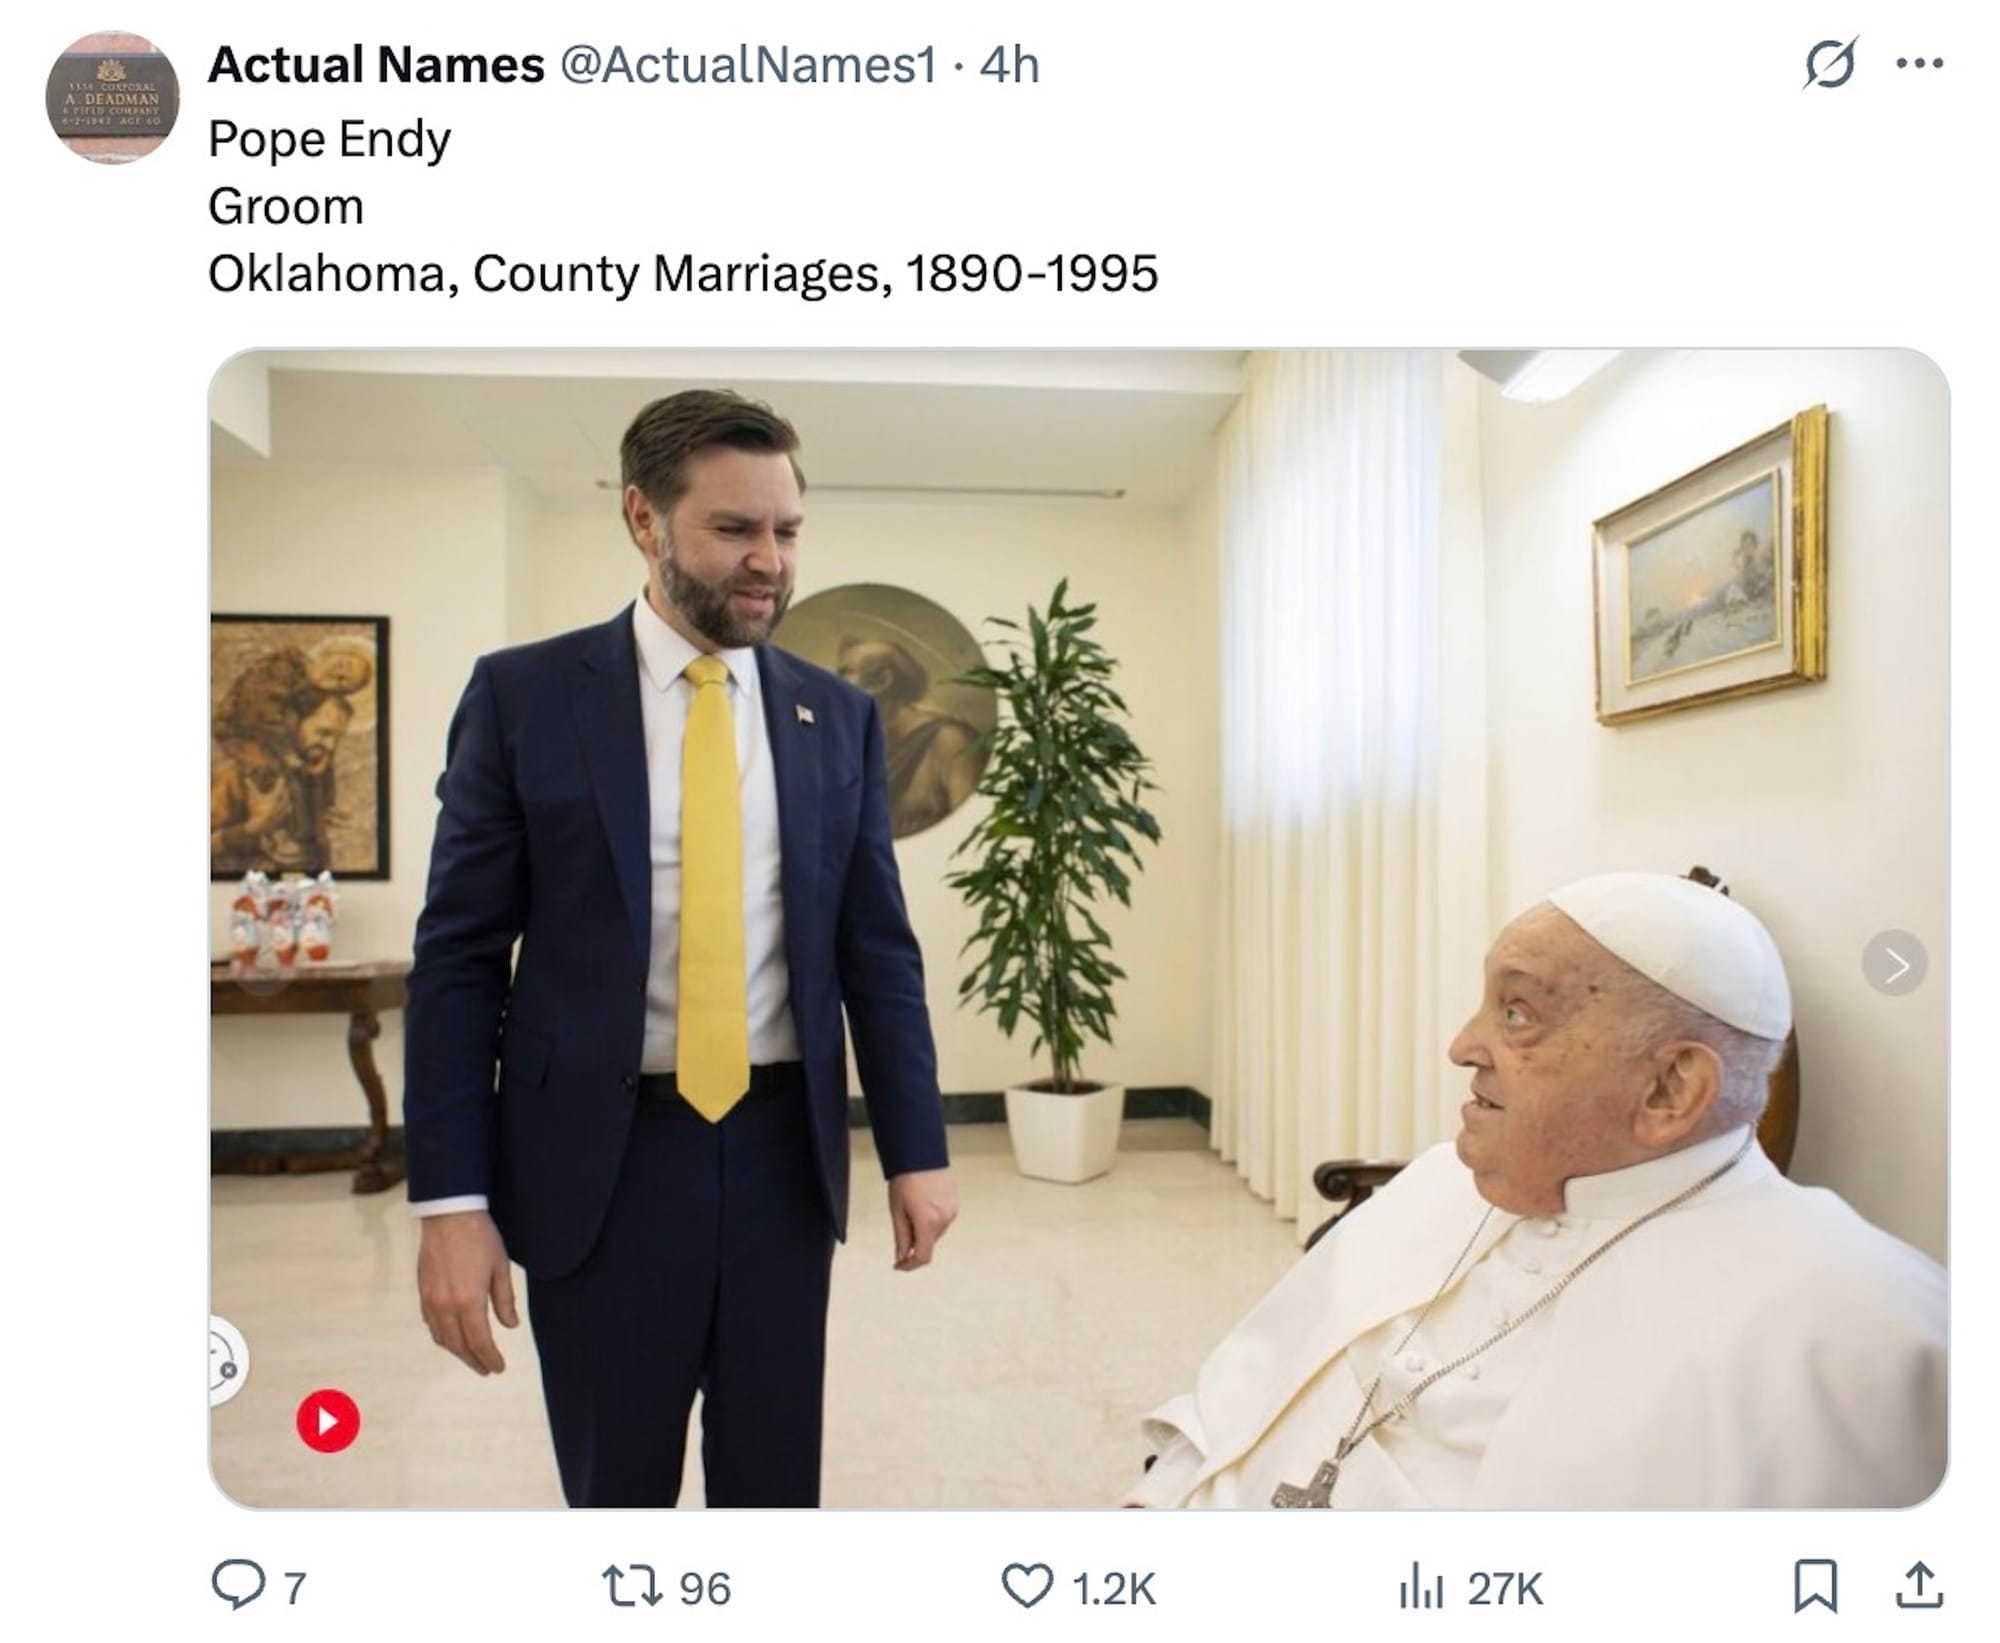This screenshot has width=2000, height=1643.
Task: Click the reply speech bubble icon
Action: [237, 1586]
